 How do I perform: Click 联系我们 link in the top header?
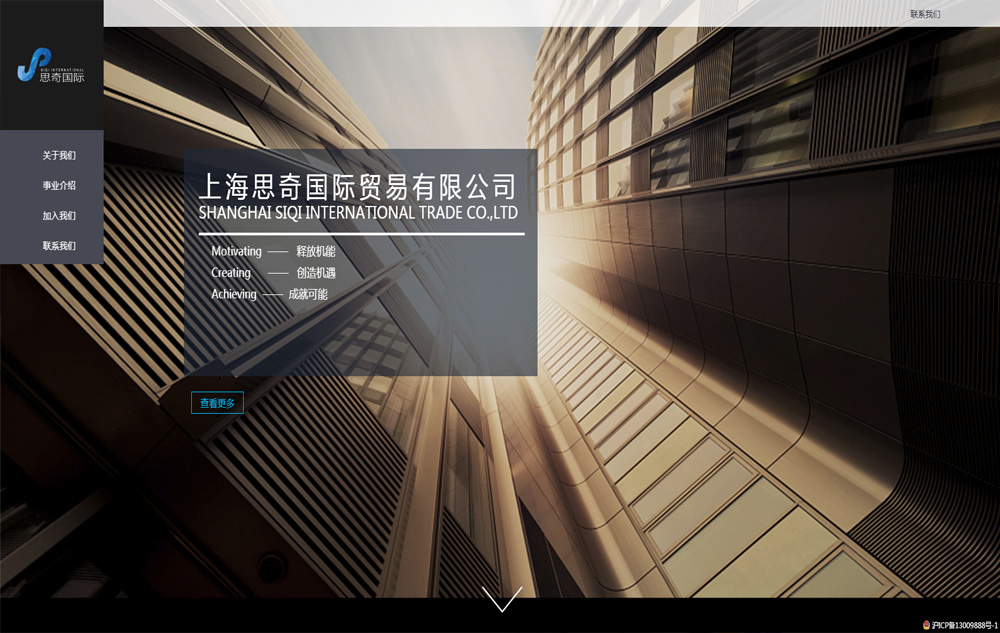tap(925, 14)
